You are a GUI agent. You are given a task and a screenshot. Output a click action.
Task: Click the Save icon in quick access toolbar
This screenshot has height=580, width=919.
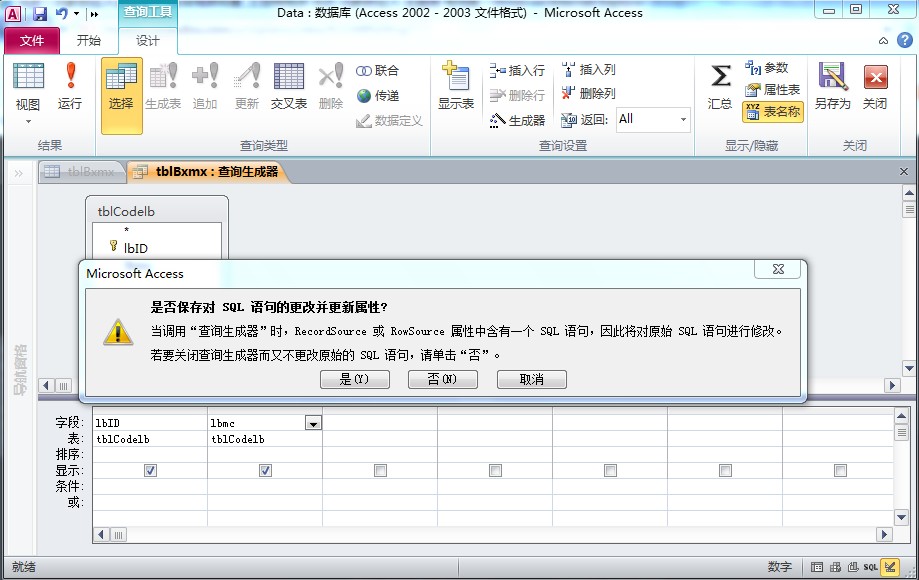pyautogui.click(x=39, y=13)
